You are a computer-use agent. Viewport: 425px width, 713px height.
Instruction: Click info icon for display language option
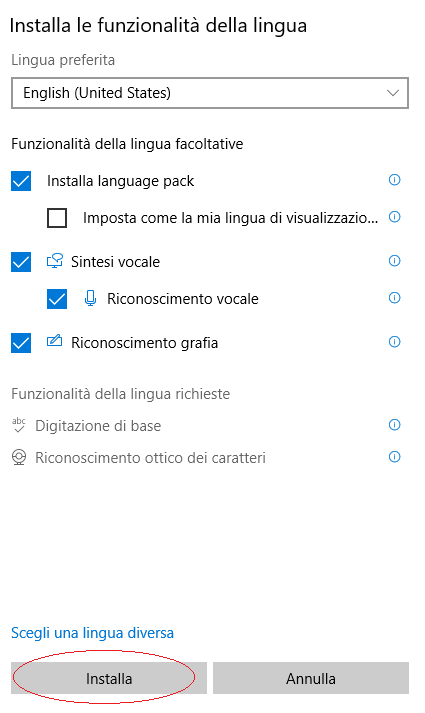(x=394, y=217)
